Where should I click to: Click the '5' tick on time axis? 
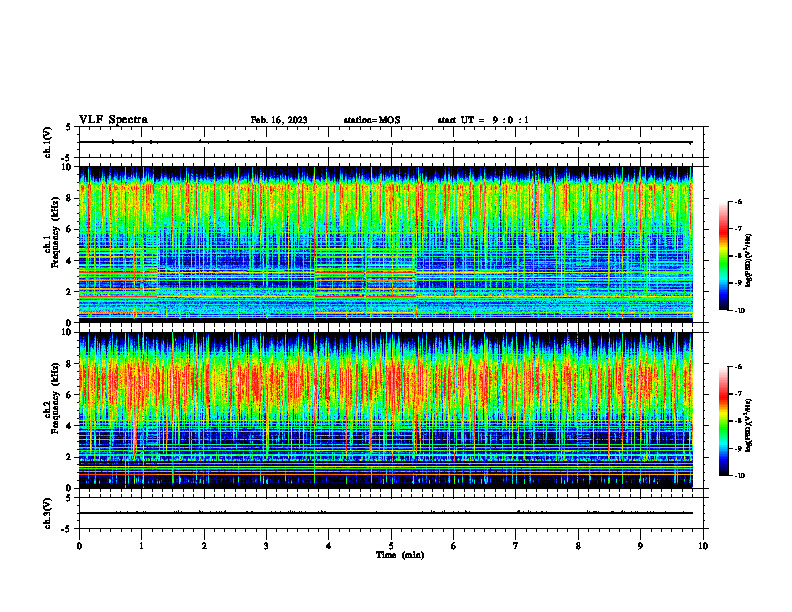[391, 546]
